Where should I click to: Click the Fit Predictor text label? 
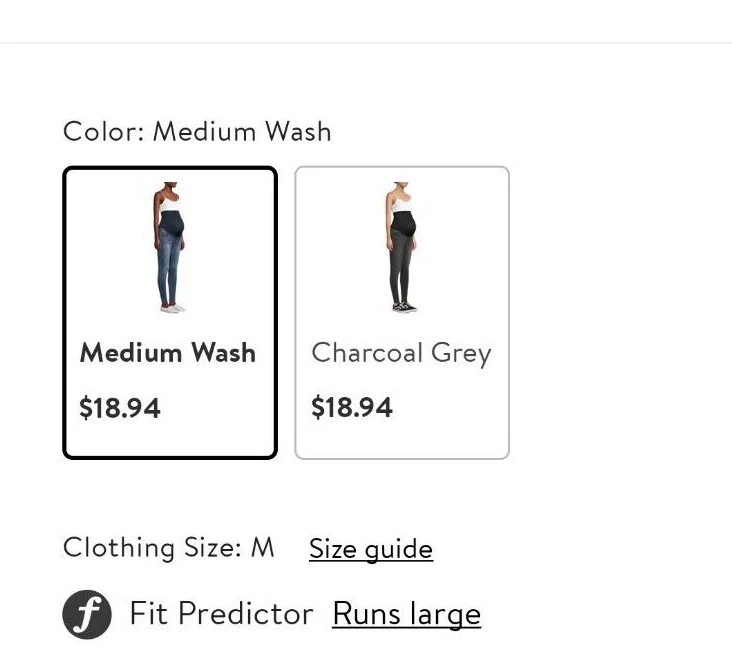[221, 613]
